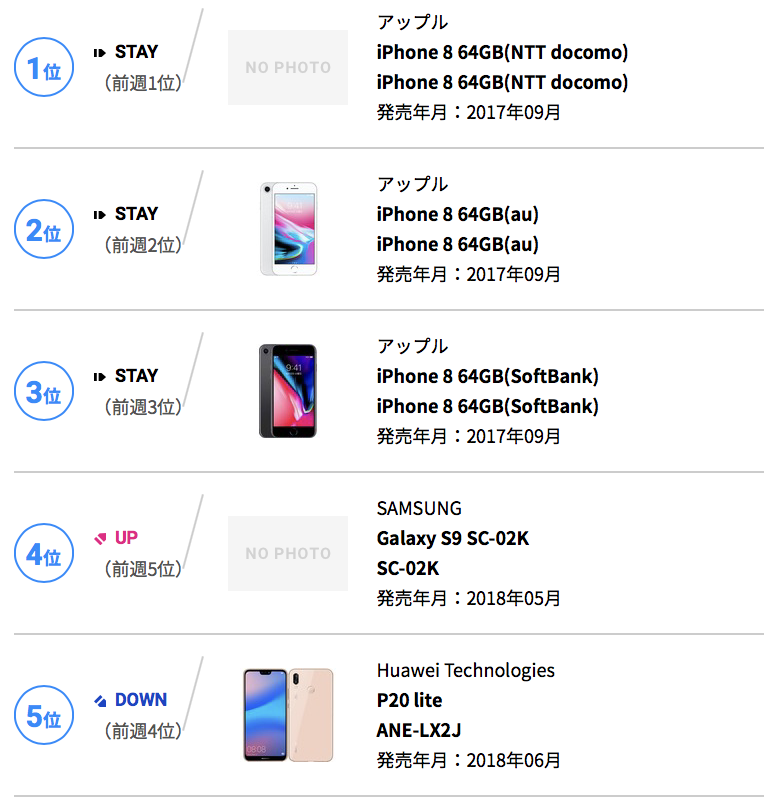774x797 pixels.
Task: Click the STAY arrow icon for rank 1
Action: [x=100, y=53]
